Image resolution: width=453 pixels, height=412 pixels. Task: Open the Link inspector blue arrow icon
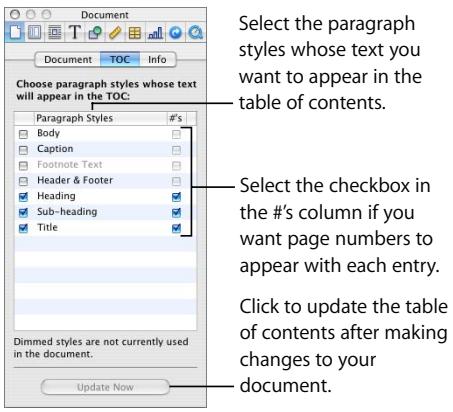pyautogui.click(x=175, y=33)
